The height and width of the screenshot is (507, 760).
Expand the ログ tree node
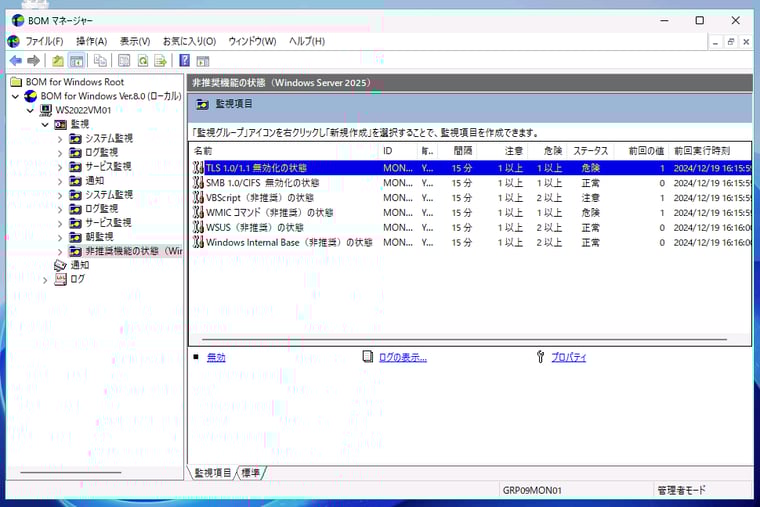[x=46, y=280]
